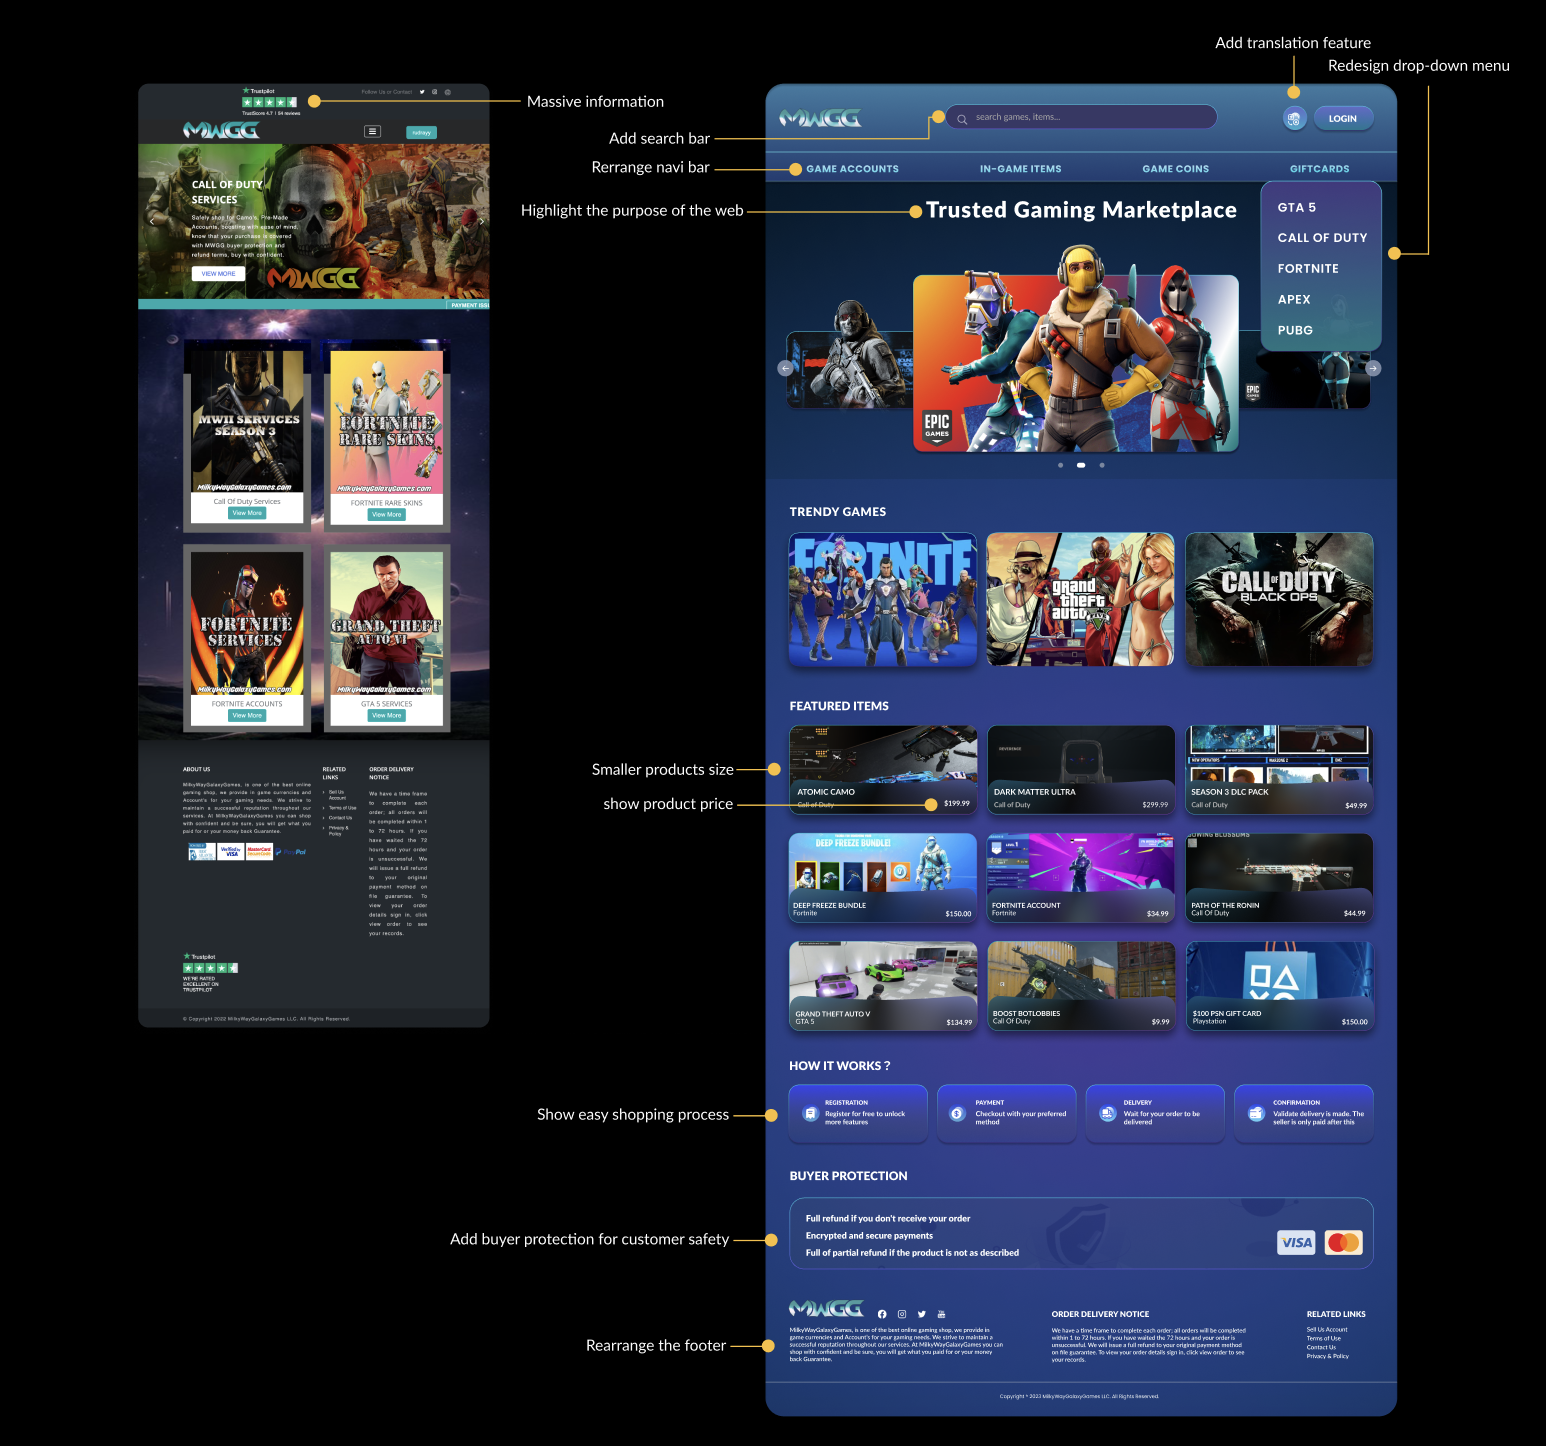Select PUBG from the dropdown menu

[x=1295, y=330]
